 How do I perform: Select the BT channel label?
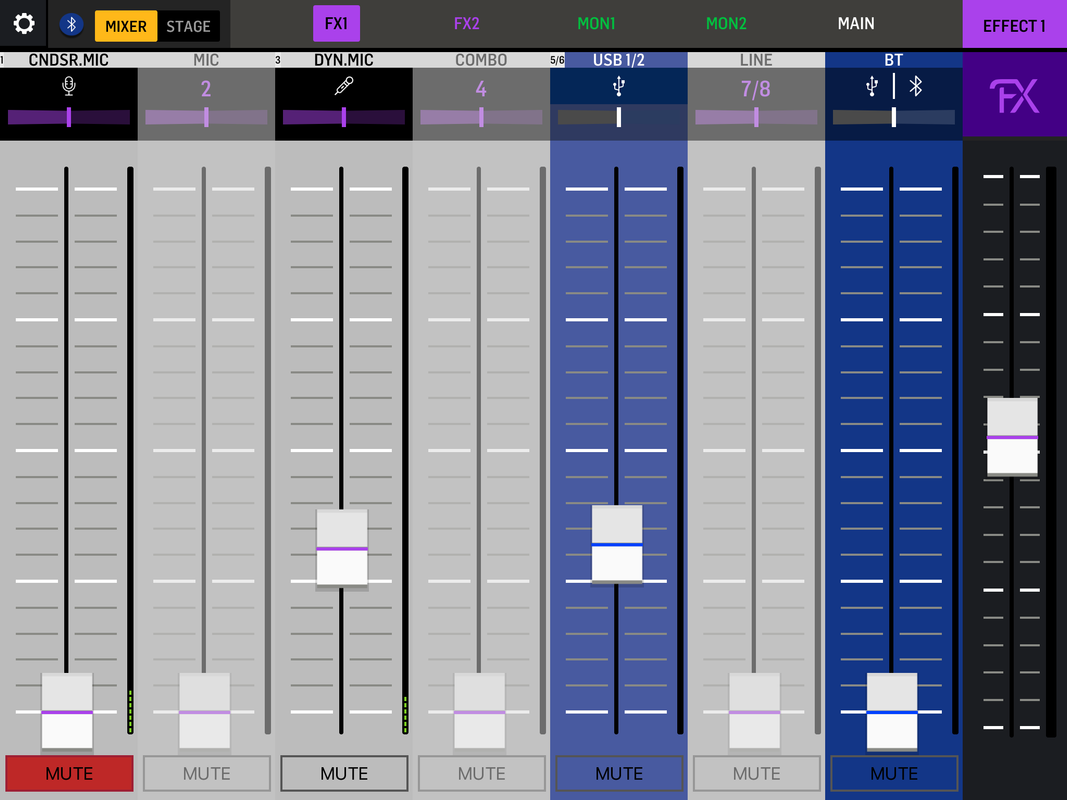coord(893,60)
